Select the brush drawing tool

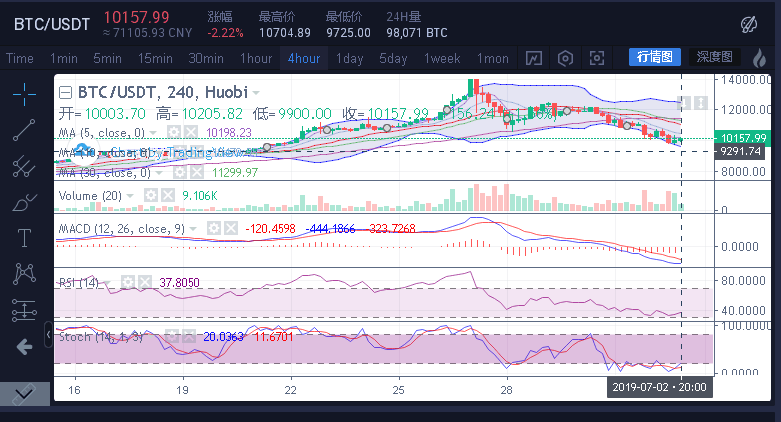click(x=24, y=202)
